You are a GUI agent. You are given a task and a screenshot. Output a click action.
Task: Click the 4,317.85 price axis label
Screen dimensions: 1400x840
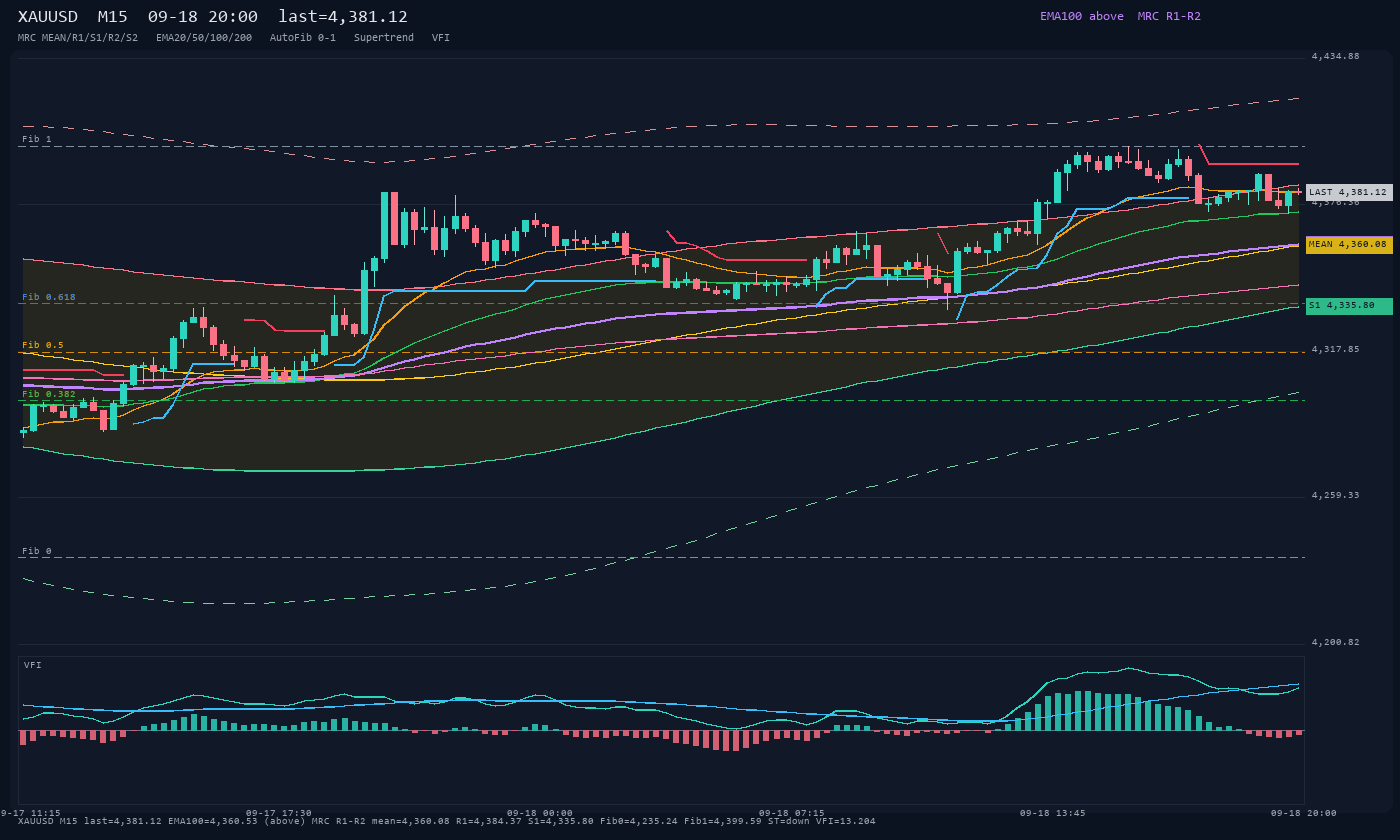(x=1336, y=349)
